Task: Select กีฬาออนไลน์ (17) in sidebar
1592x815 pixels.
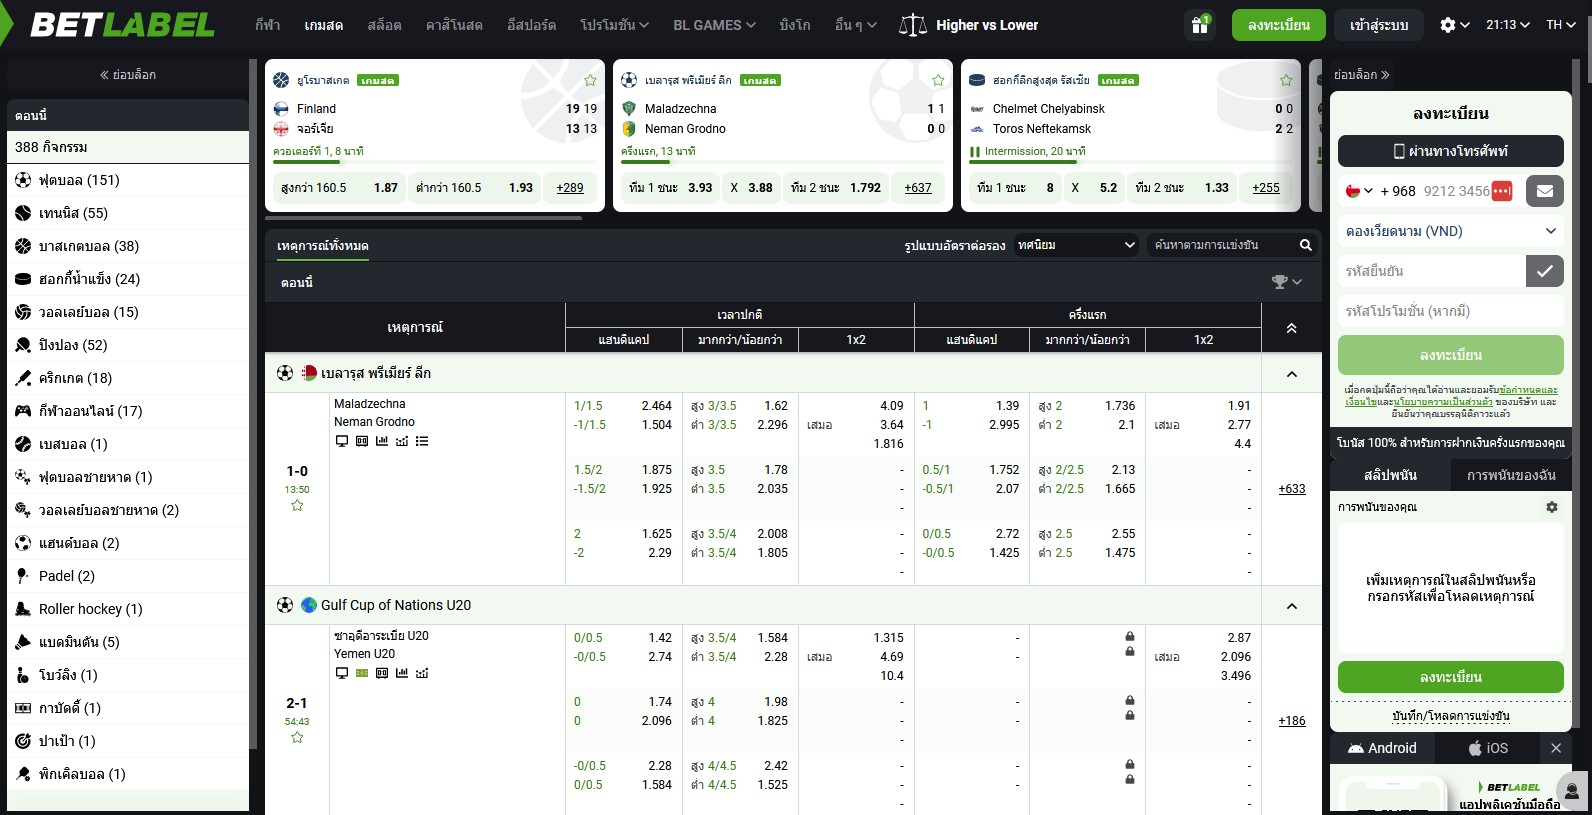Action: click(x=128, y=411)
